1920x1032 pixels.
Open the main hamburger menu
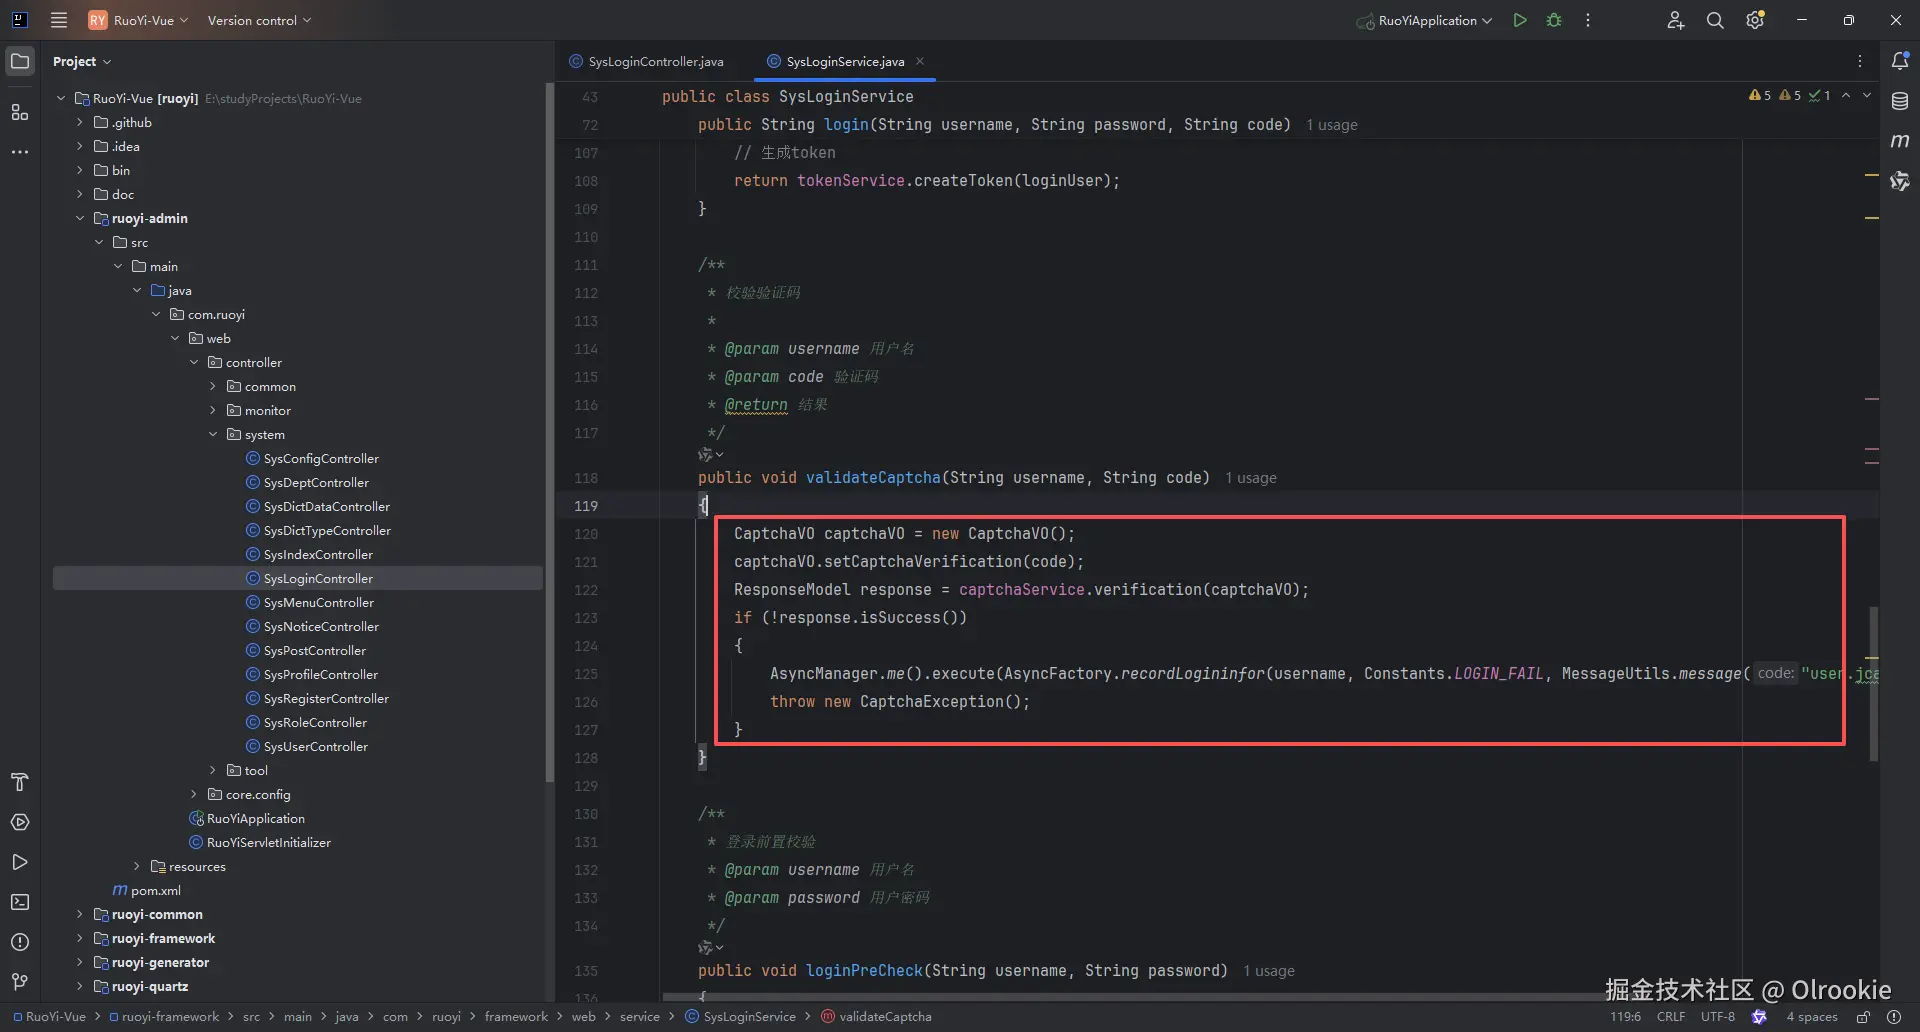click(59, 20)
